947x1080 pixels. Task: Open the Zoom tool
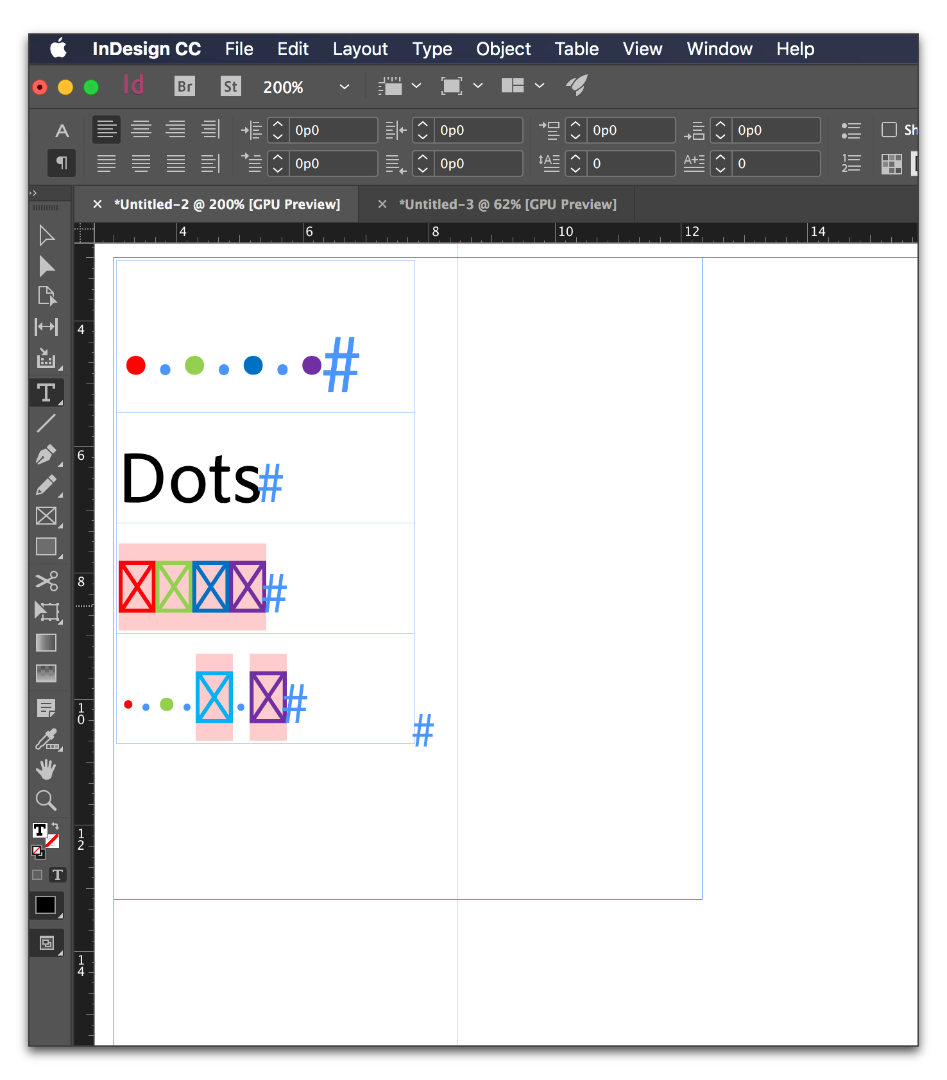click(x=46, y=800)
